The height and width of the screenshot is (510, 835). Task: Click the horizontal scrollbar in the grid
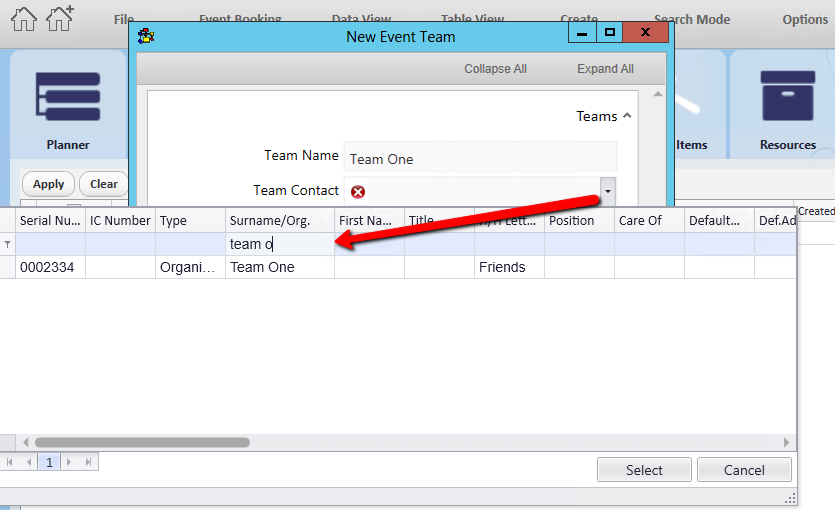pyautogui.click(x=142, y=442)
